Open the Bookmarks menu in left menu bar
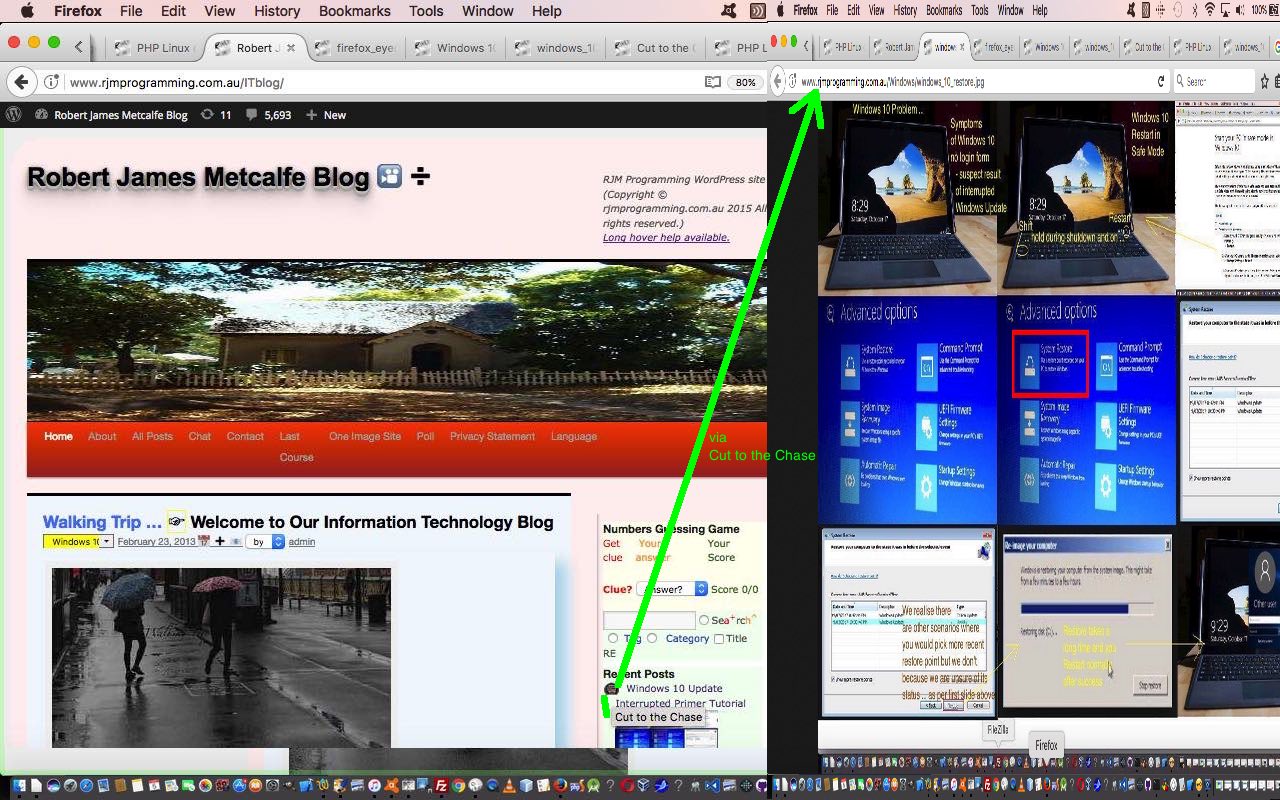Image resolution: width=1280 pixels, height=800 pixels. 354,11
